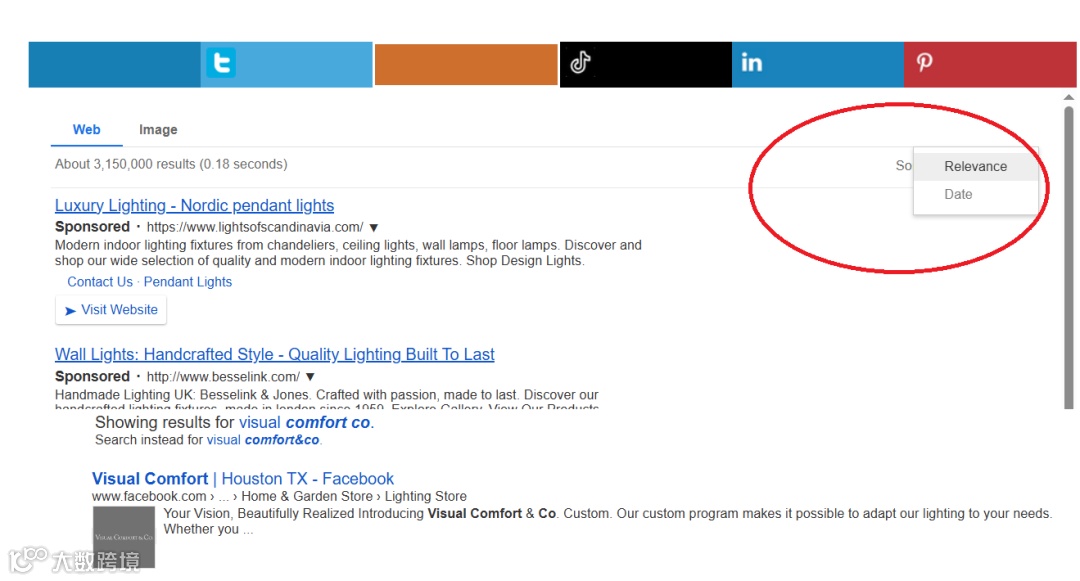Switch to the Image tab
This screenshot has height=581, width=1080.
[158, 129]
